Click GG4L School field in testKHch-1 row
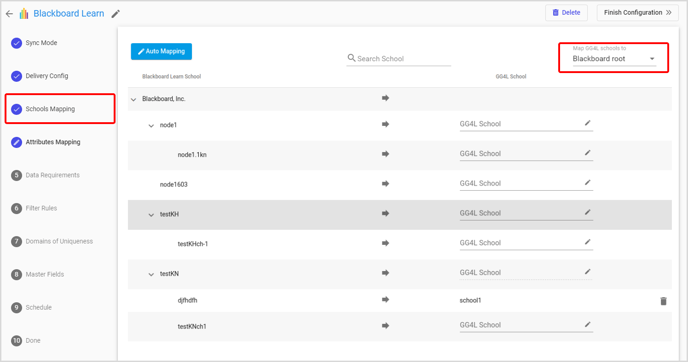This screenshot has width=688, height=362. (x=526, y=243)
